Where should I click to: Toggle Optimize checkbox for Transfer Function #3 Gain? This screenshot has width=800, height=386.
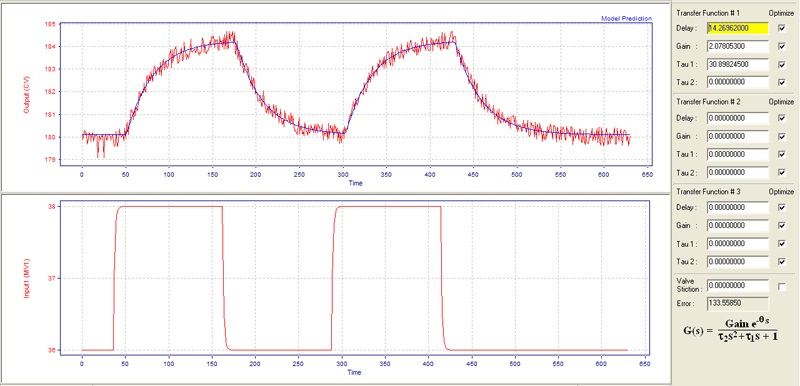click(782, 225)
